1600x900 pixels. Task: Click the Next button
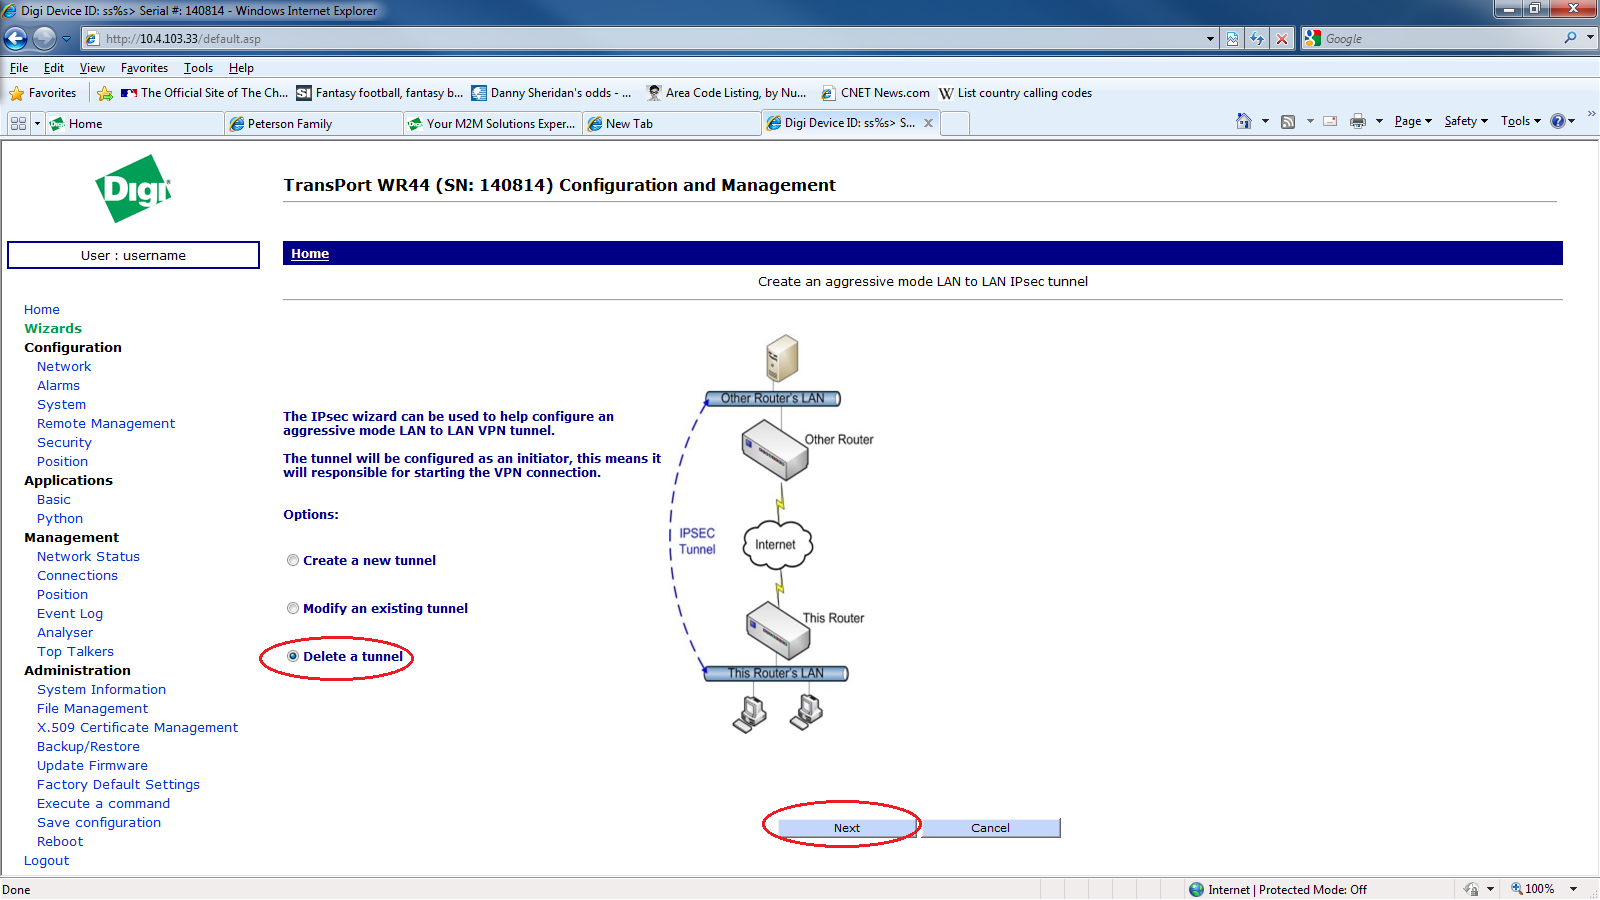[847, 828]
